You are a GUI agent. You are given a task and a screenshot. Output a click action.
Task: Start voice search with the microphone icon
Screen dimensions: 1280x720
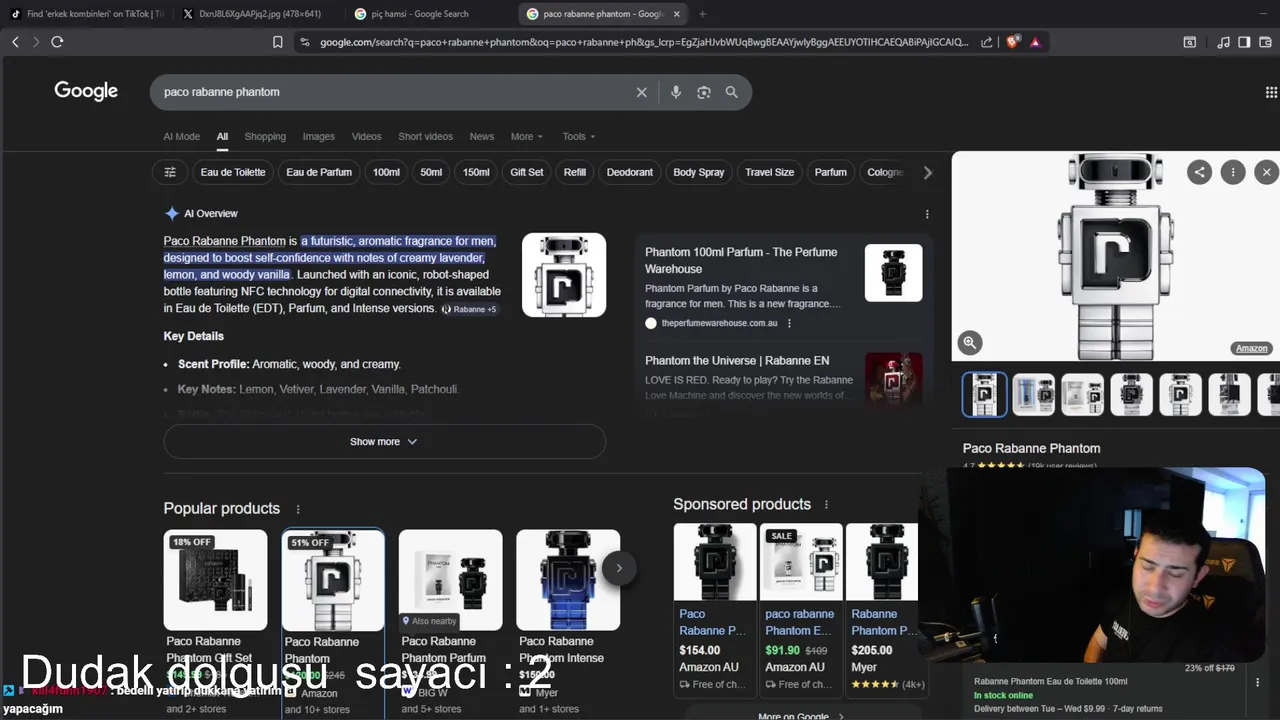pyautogui.click(x=676, y=92)
